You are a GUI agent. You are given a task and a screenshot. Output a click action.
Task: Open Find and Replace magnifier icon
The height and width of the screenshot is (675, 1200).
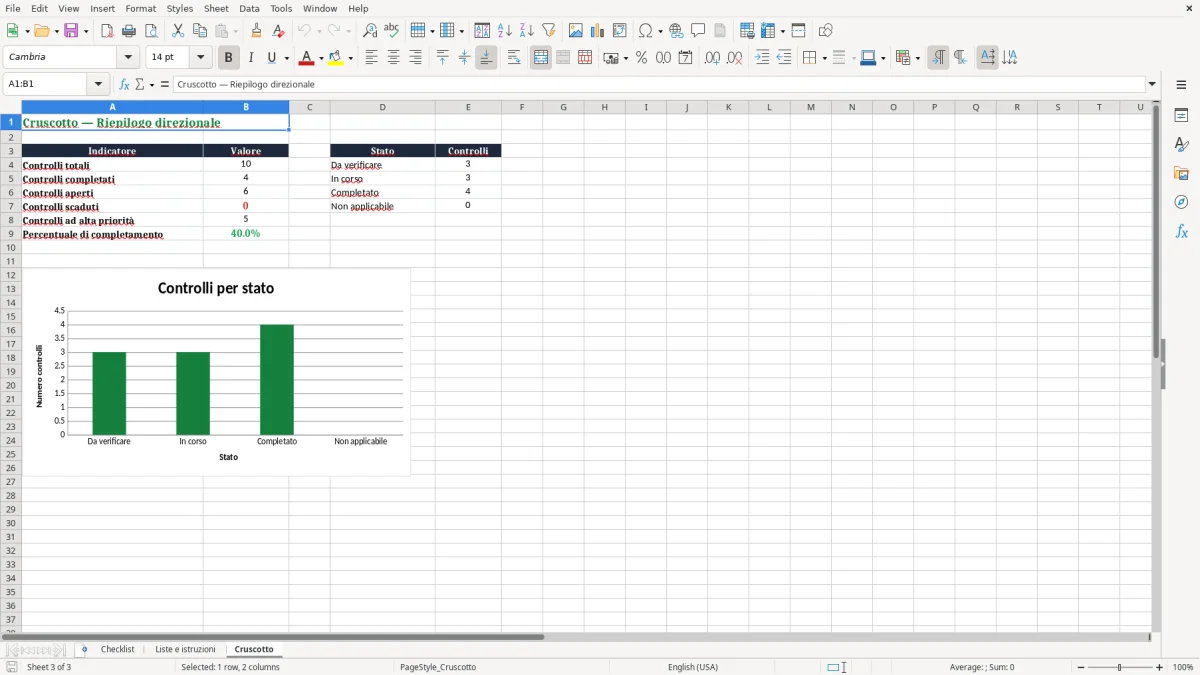[370, 31]
